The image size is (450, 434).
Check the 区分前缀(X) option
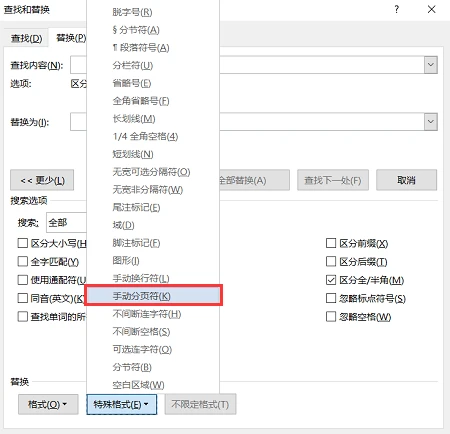331,243
